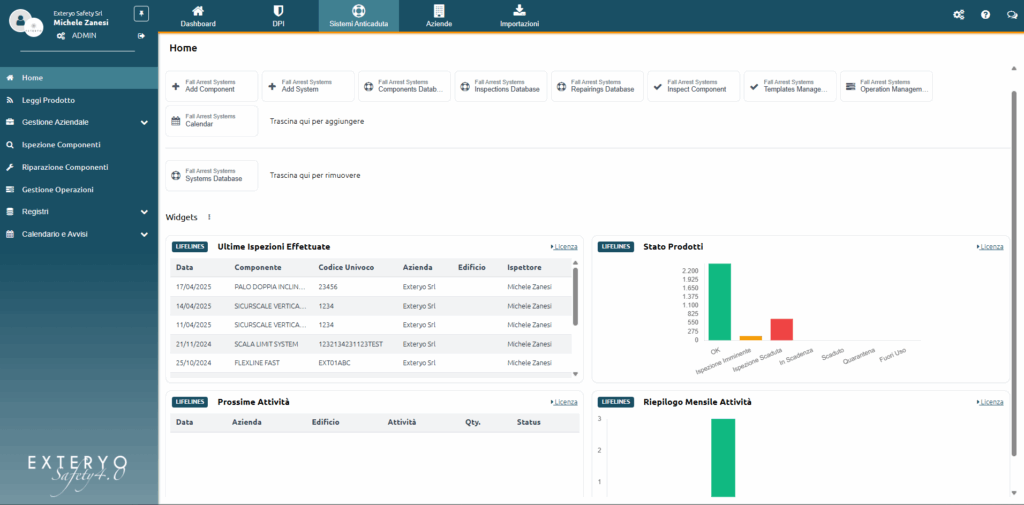Open the Inspections Database shortcut tile
The height and width of the screenshot is (505, 1024).
click(501, 86)
